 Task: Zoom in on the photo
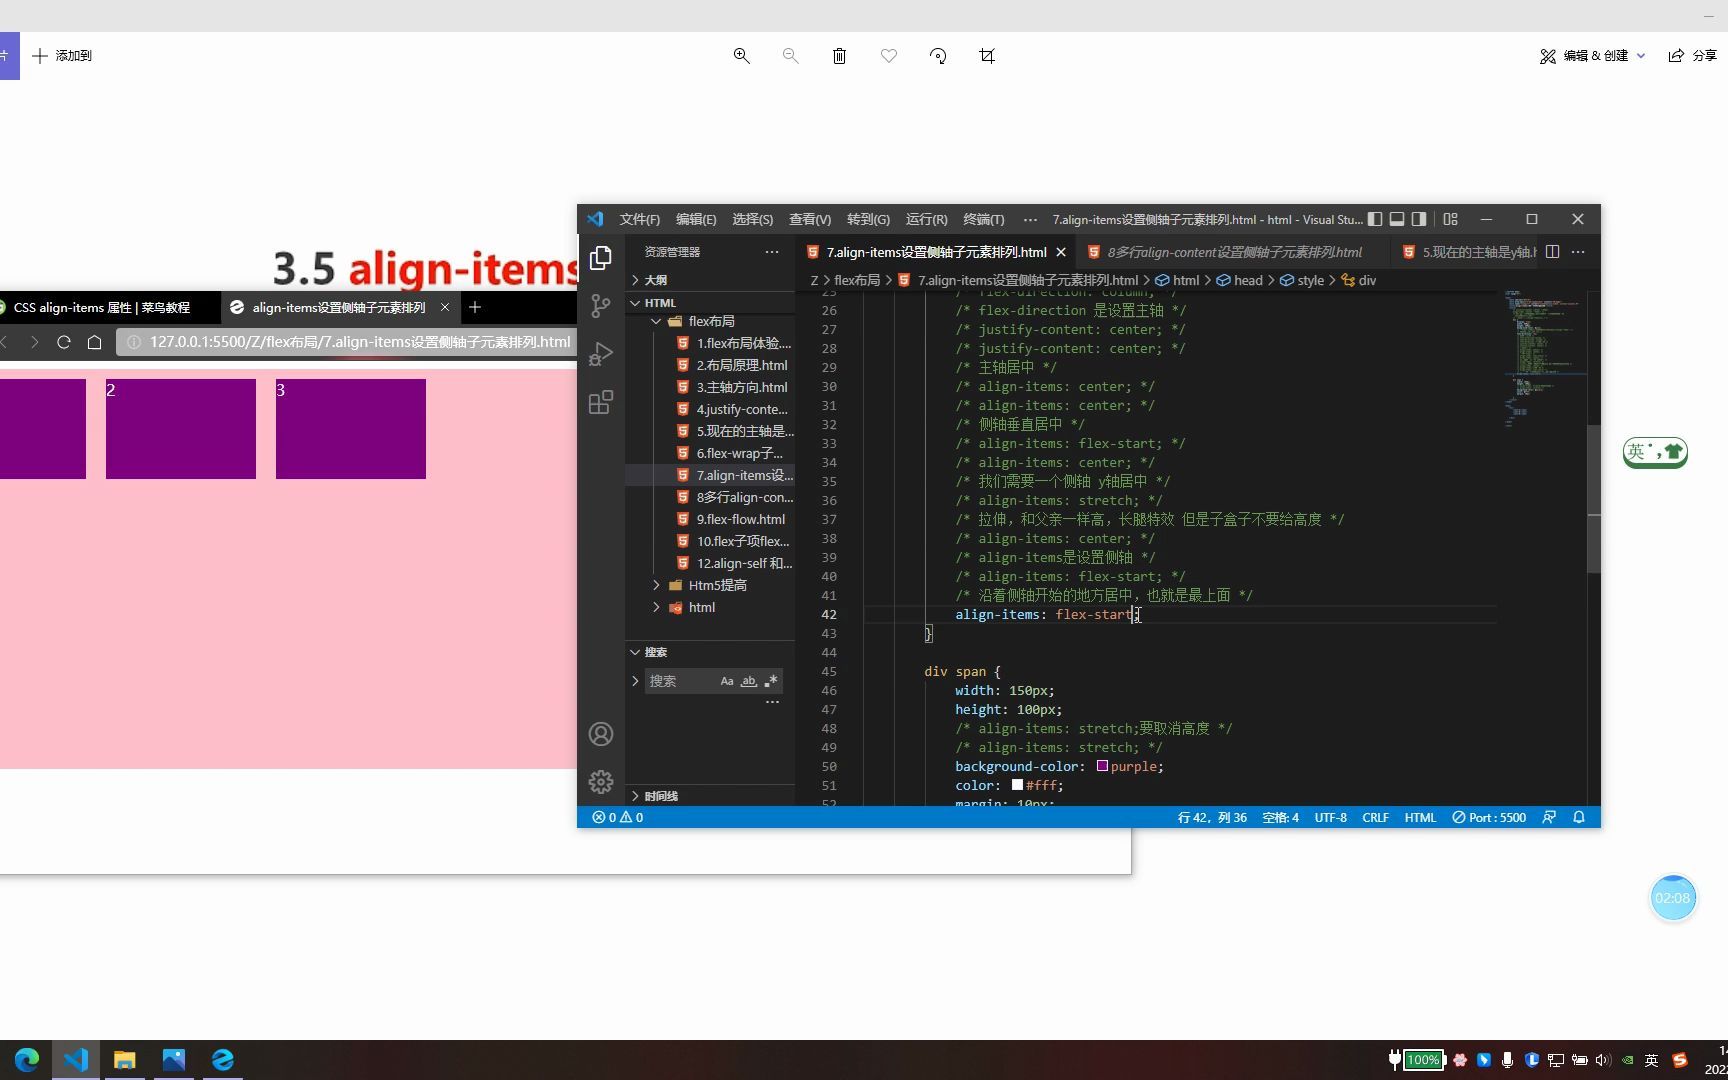point(741,56)
